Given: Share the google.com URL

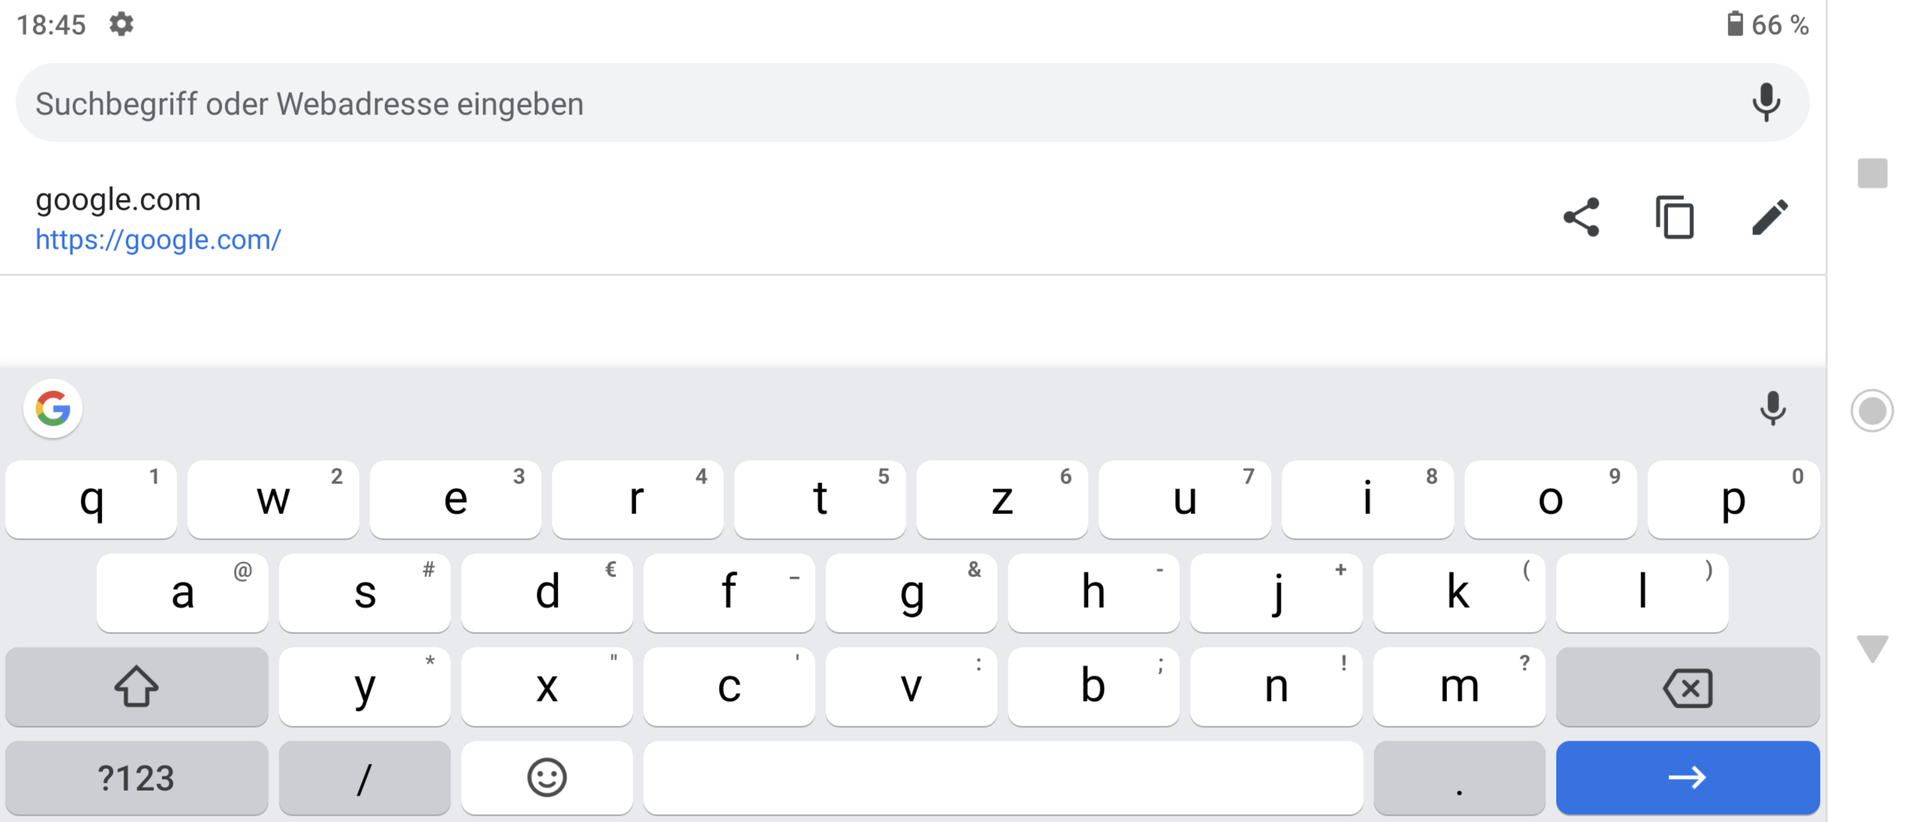Looking at the screenshot, I should pyautogui.click(x=1581, y=217).
